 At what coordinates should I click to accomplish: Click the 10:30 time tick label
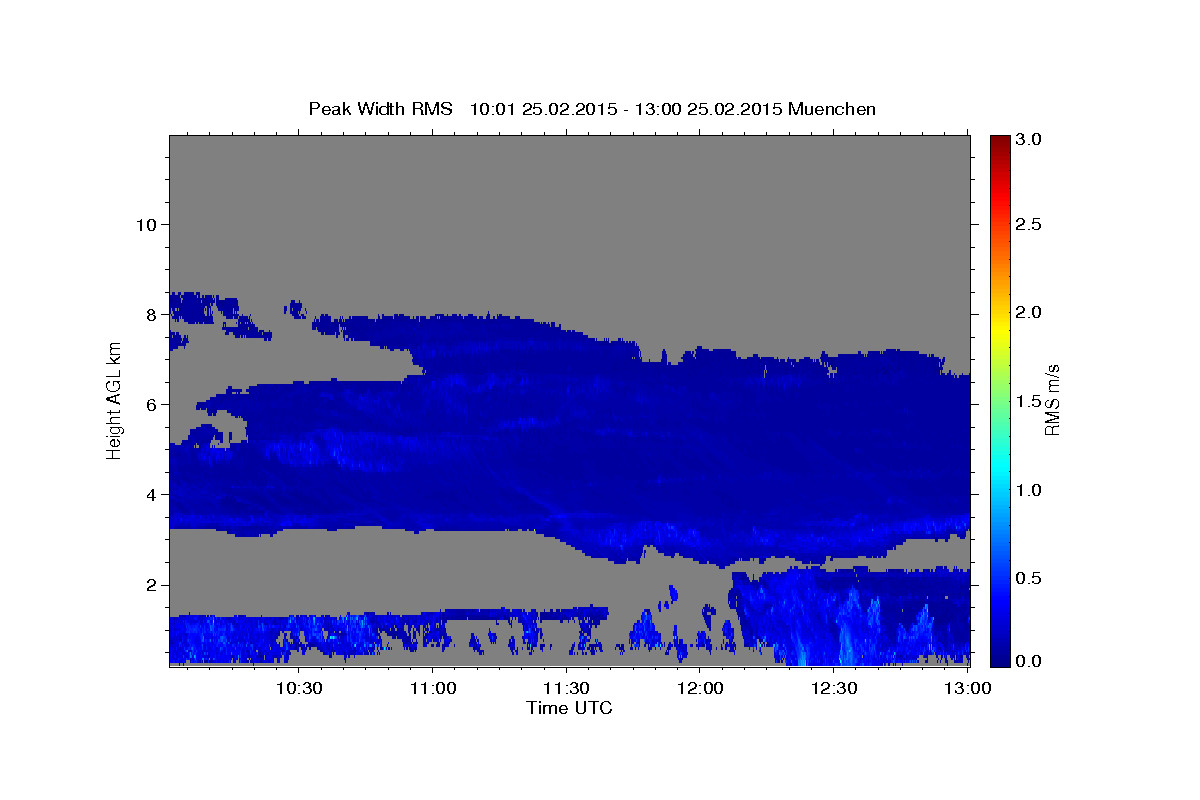(x=298, y=688)
